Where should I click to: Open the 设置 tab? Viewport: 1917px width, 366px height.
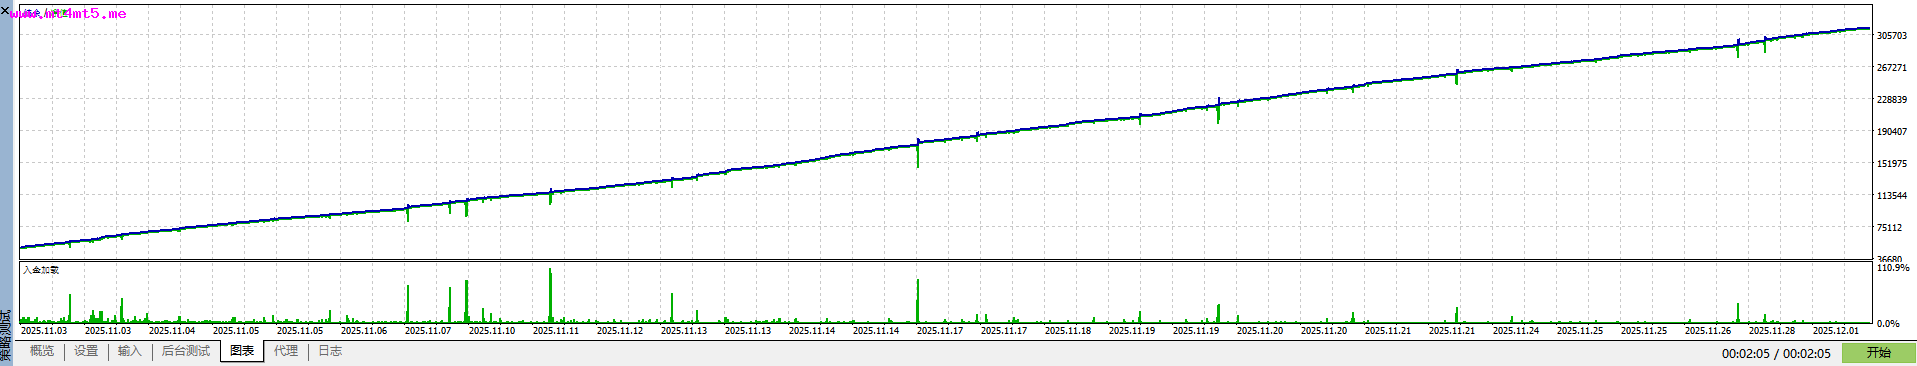click(x=86, y=351)
